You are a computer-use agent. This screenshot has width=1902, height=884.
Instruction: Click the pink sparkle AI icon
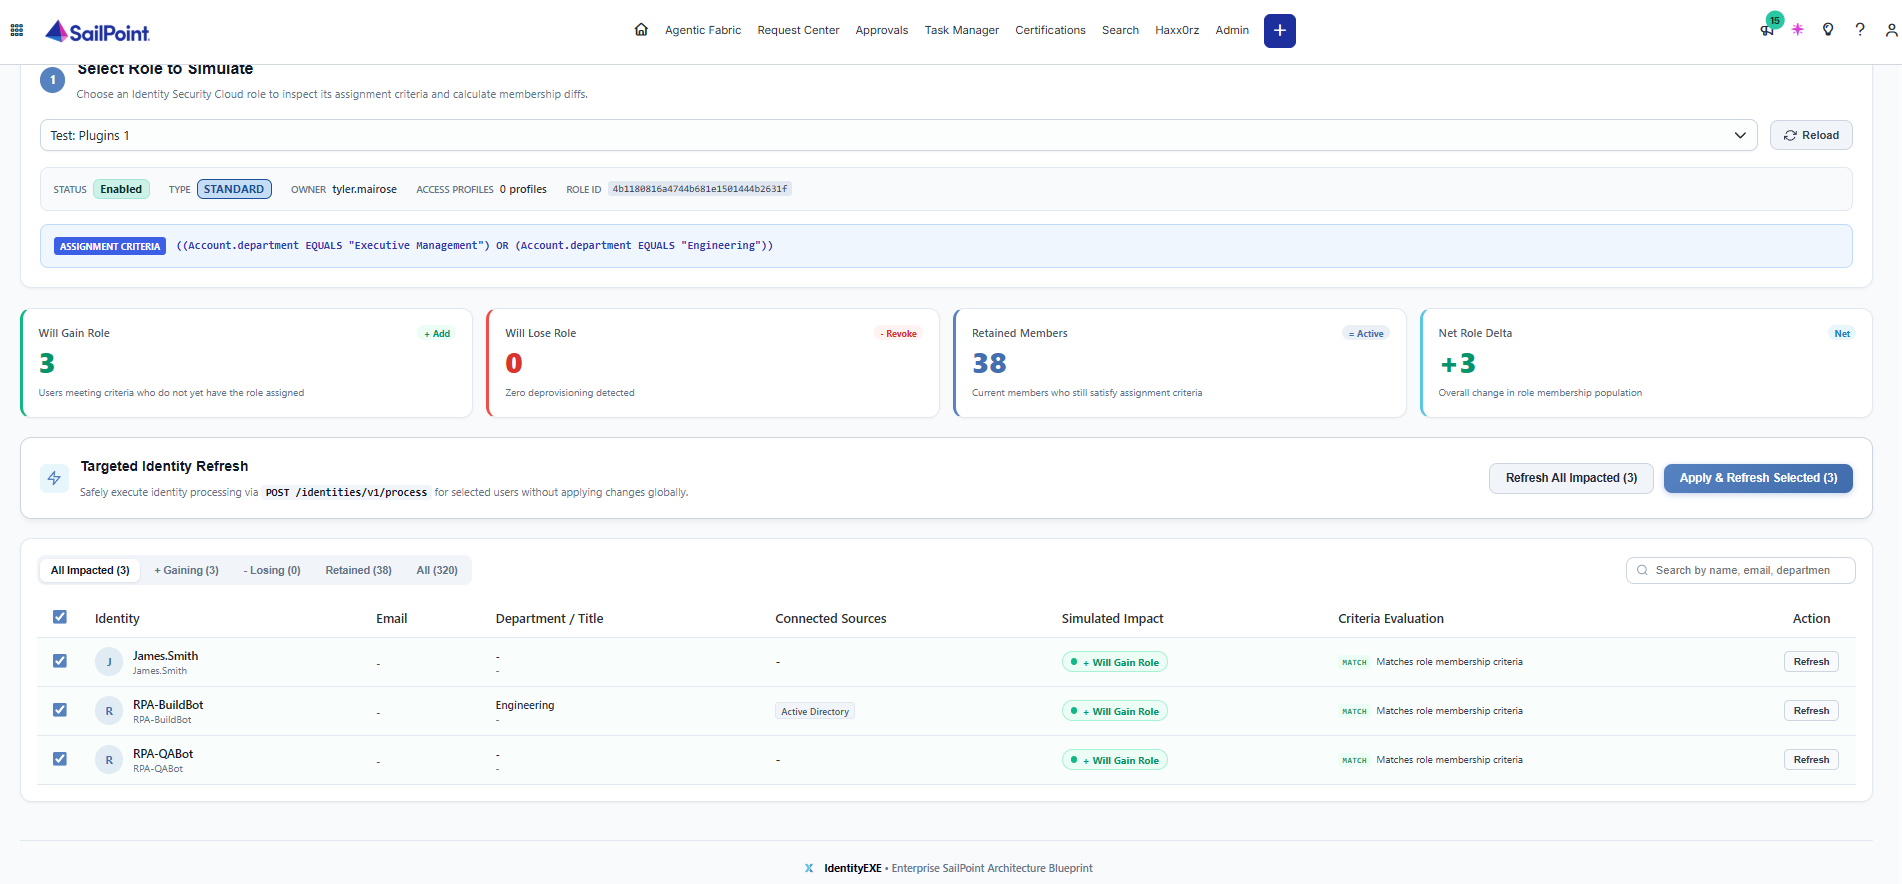[1798, 30]
